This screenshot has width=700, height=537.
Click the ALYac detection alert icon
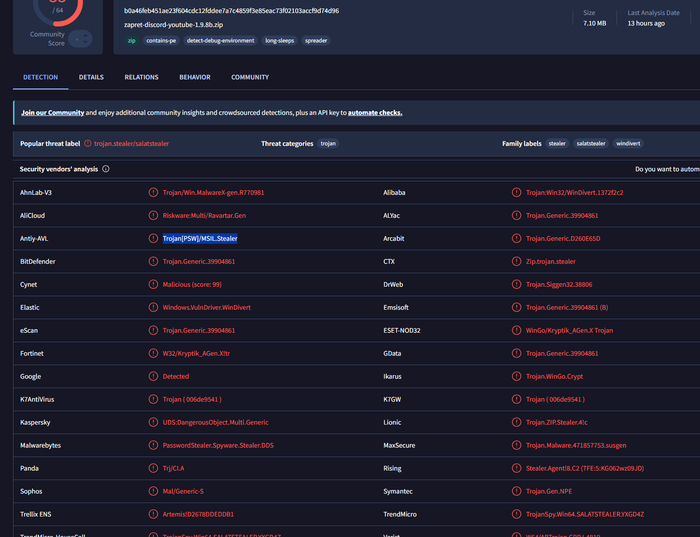tap(517, 215)
